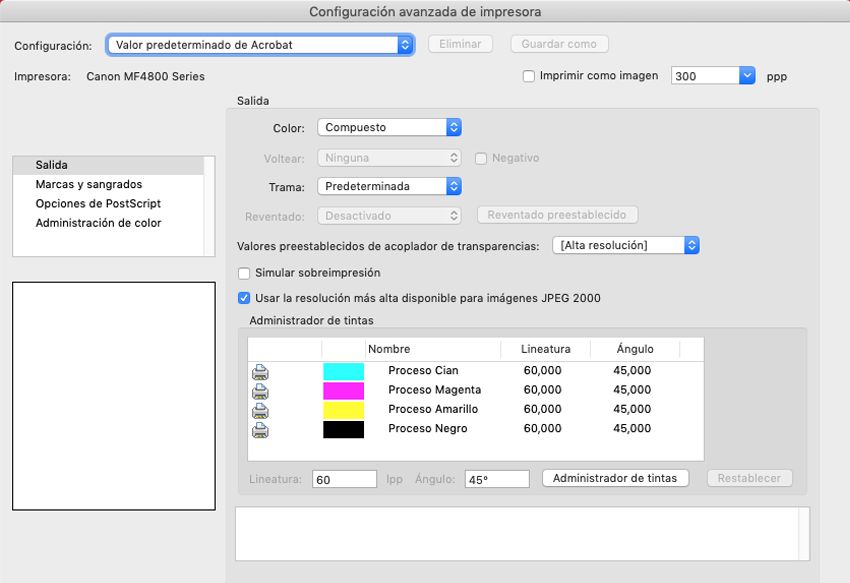The image size is (850, 583).
Task: Check Simular sobreimpresión
Action: [242, 272]
